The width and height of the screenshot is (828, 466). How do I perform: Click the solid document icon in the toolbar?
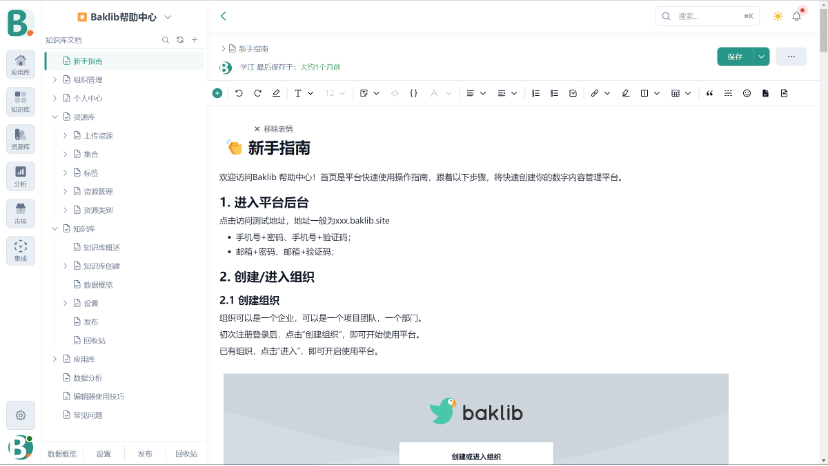(x=765, y=93)
